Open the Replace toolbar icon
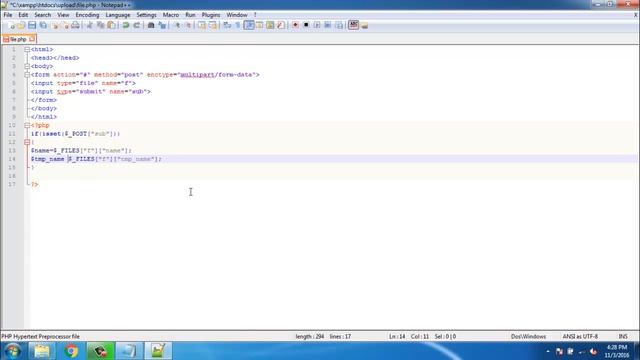Viewport: 640px width, 360px height. pyautogui.click(x=162, y=25)
